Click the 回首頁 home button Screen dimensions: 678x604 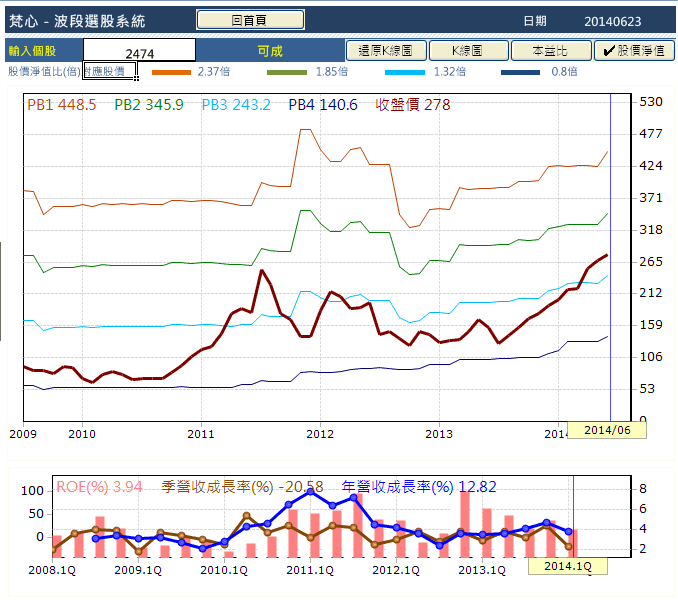click(250, 19)
